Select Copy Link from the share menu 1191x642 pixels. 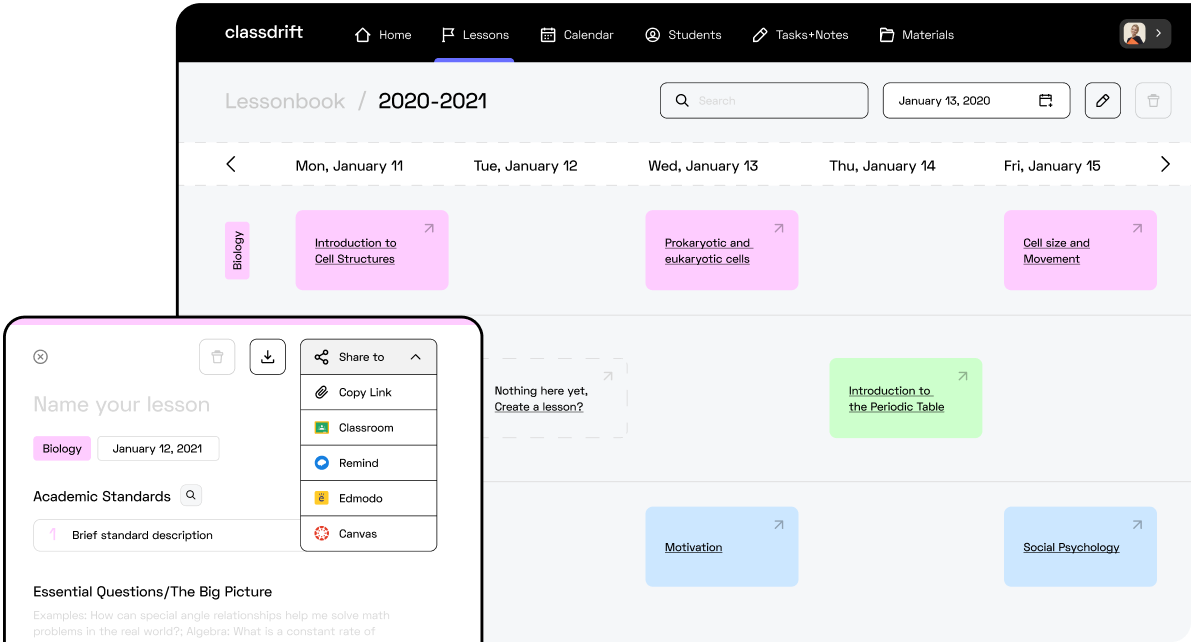tap(367, 393)
